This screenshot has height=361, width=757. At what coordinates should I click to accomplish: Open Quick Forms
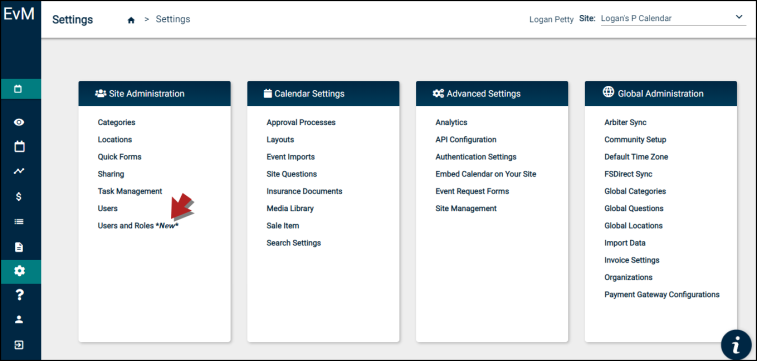pos(119,157)
